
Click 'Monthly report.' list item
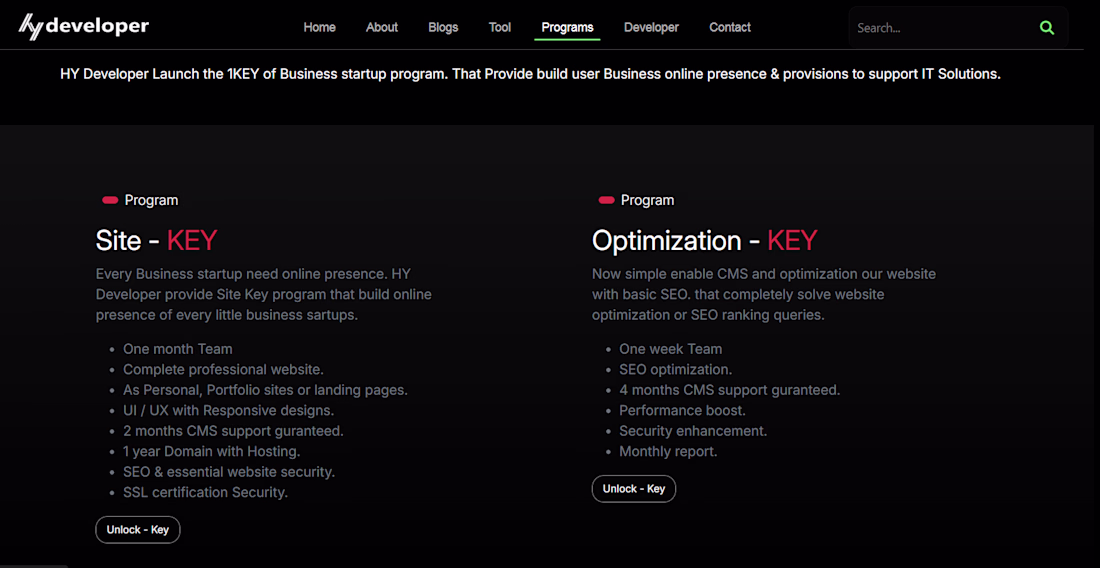click(668, 451)
